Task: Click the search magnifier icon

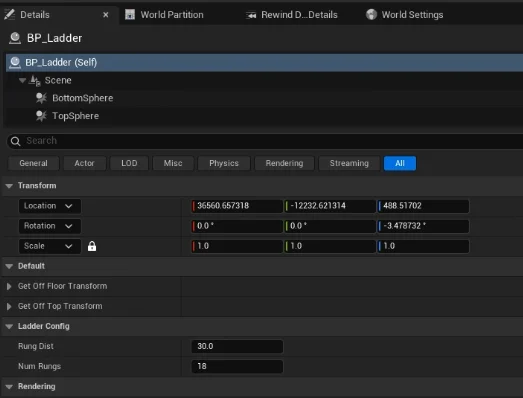Action: (15, 141)
